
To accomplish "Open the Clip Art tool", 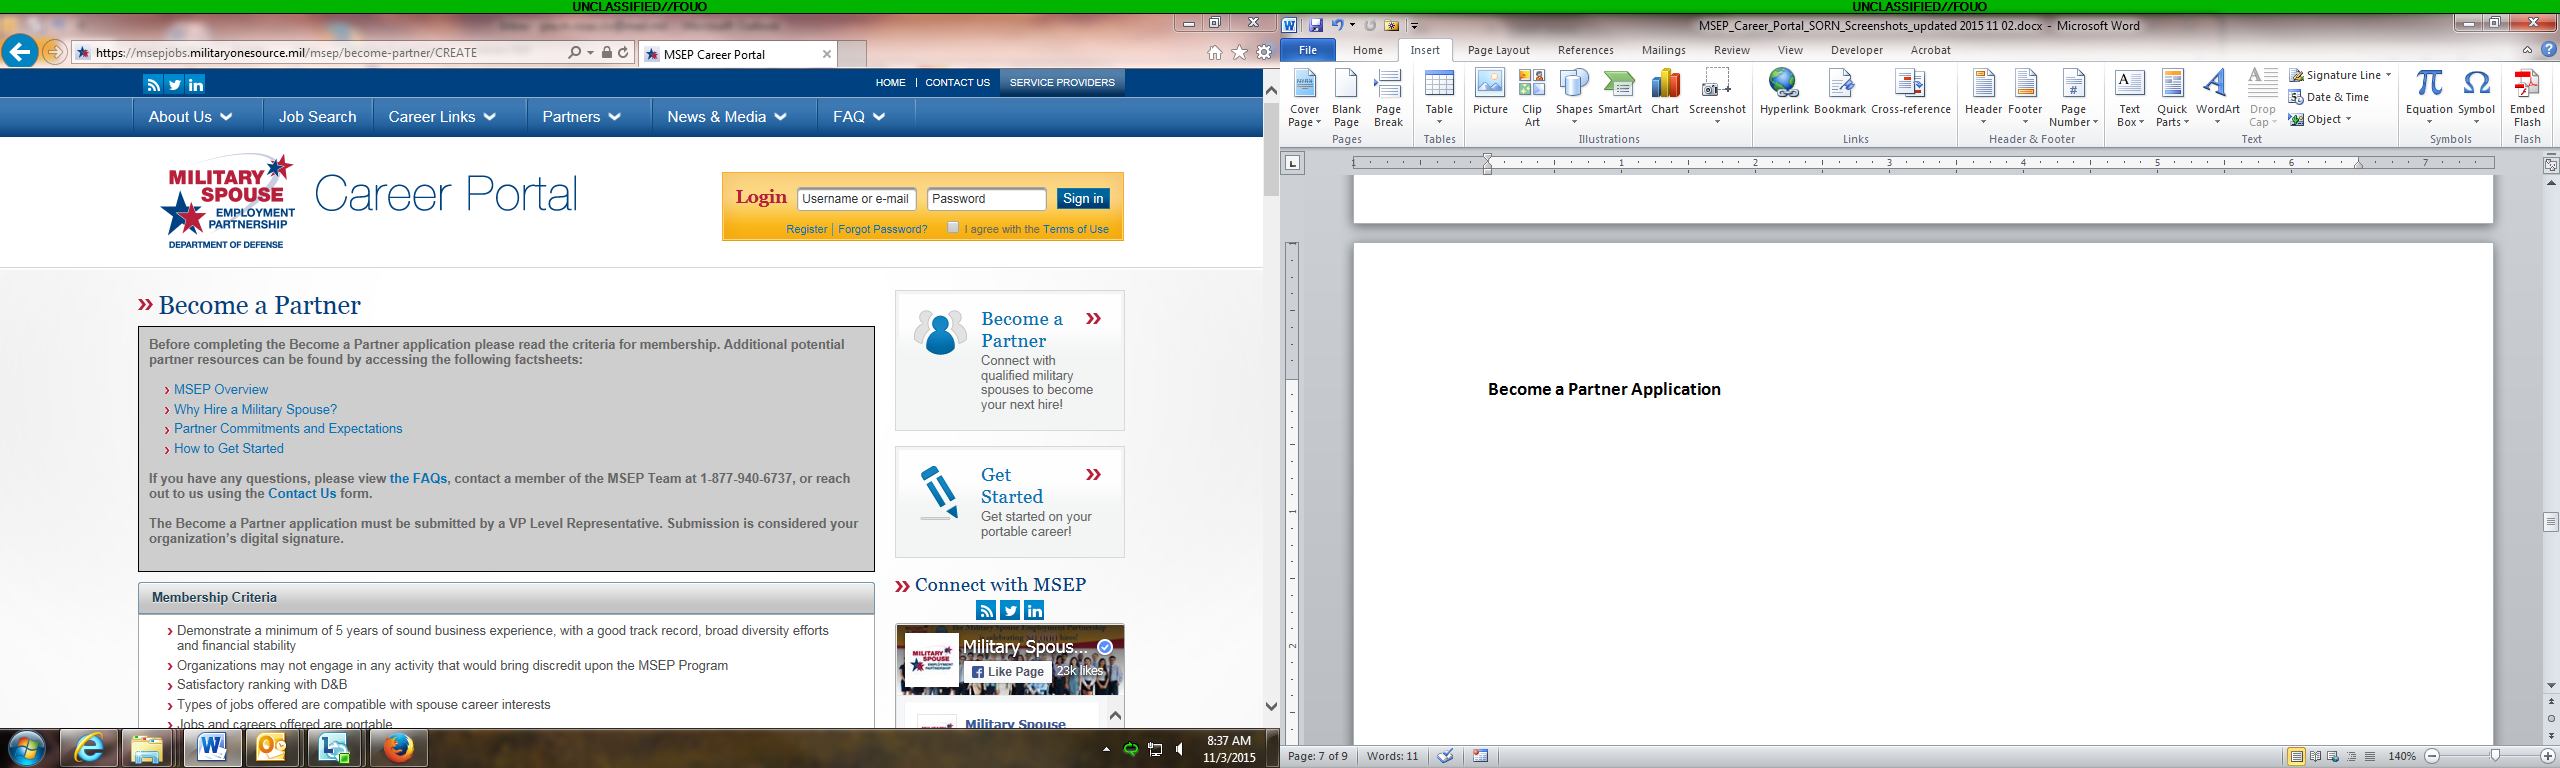I will click(1531, 96).
